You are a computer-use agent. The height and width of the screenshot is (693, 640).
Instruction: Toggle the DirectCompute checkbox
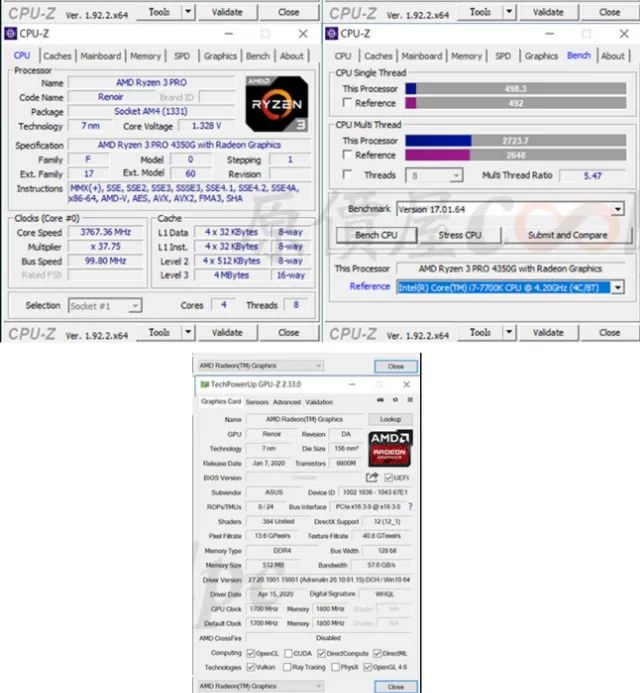click(x=321, y=653)
